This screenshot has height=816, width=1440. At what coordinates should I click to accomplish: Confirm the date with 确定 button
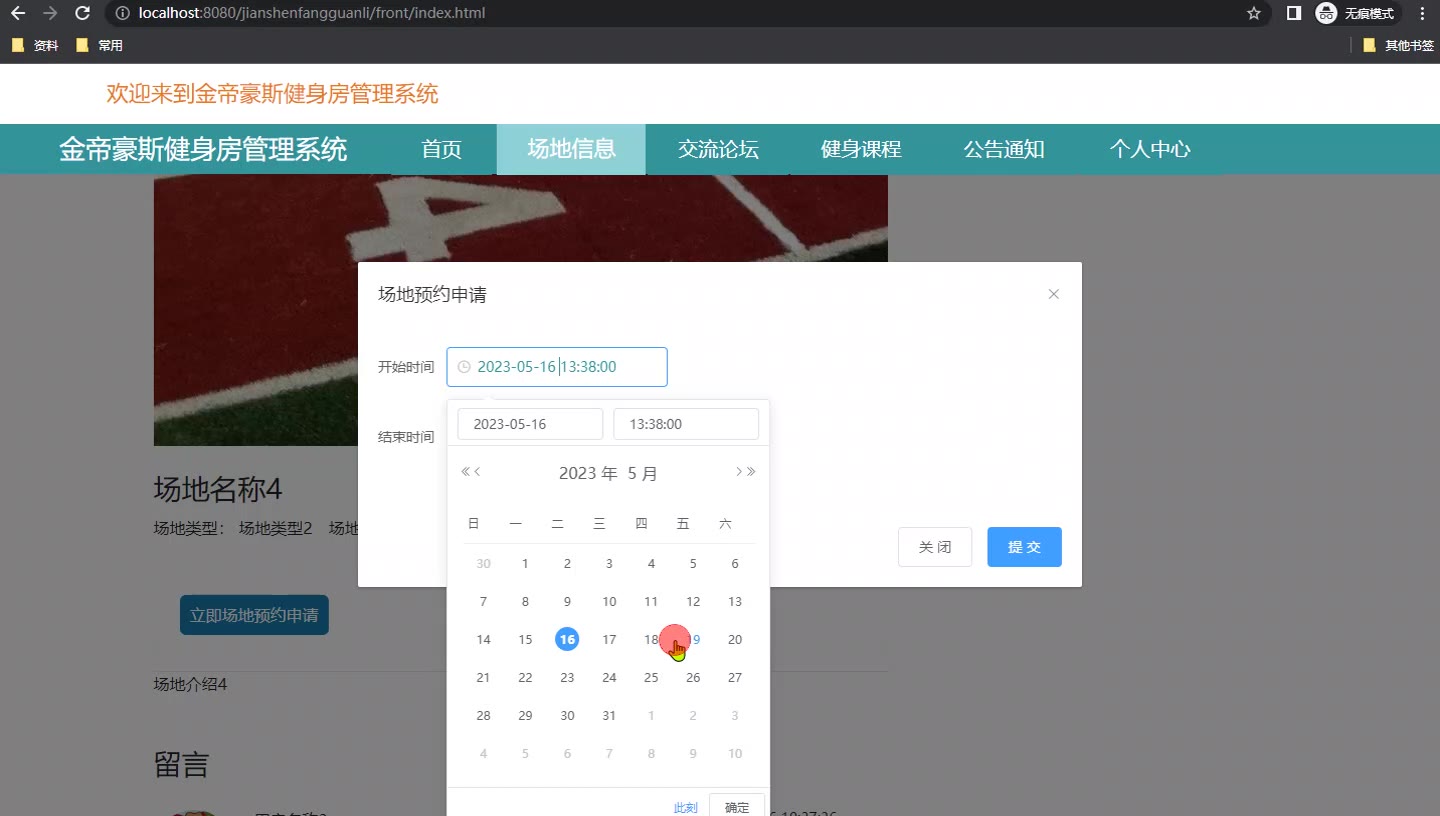point(737,807)
